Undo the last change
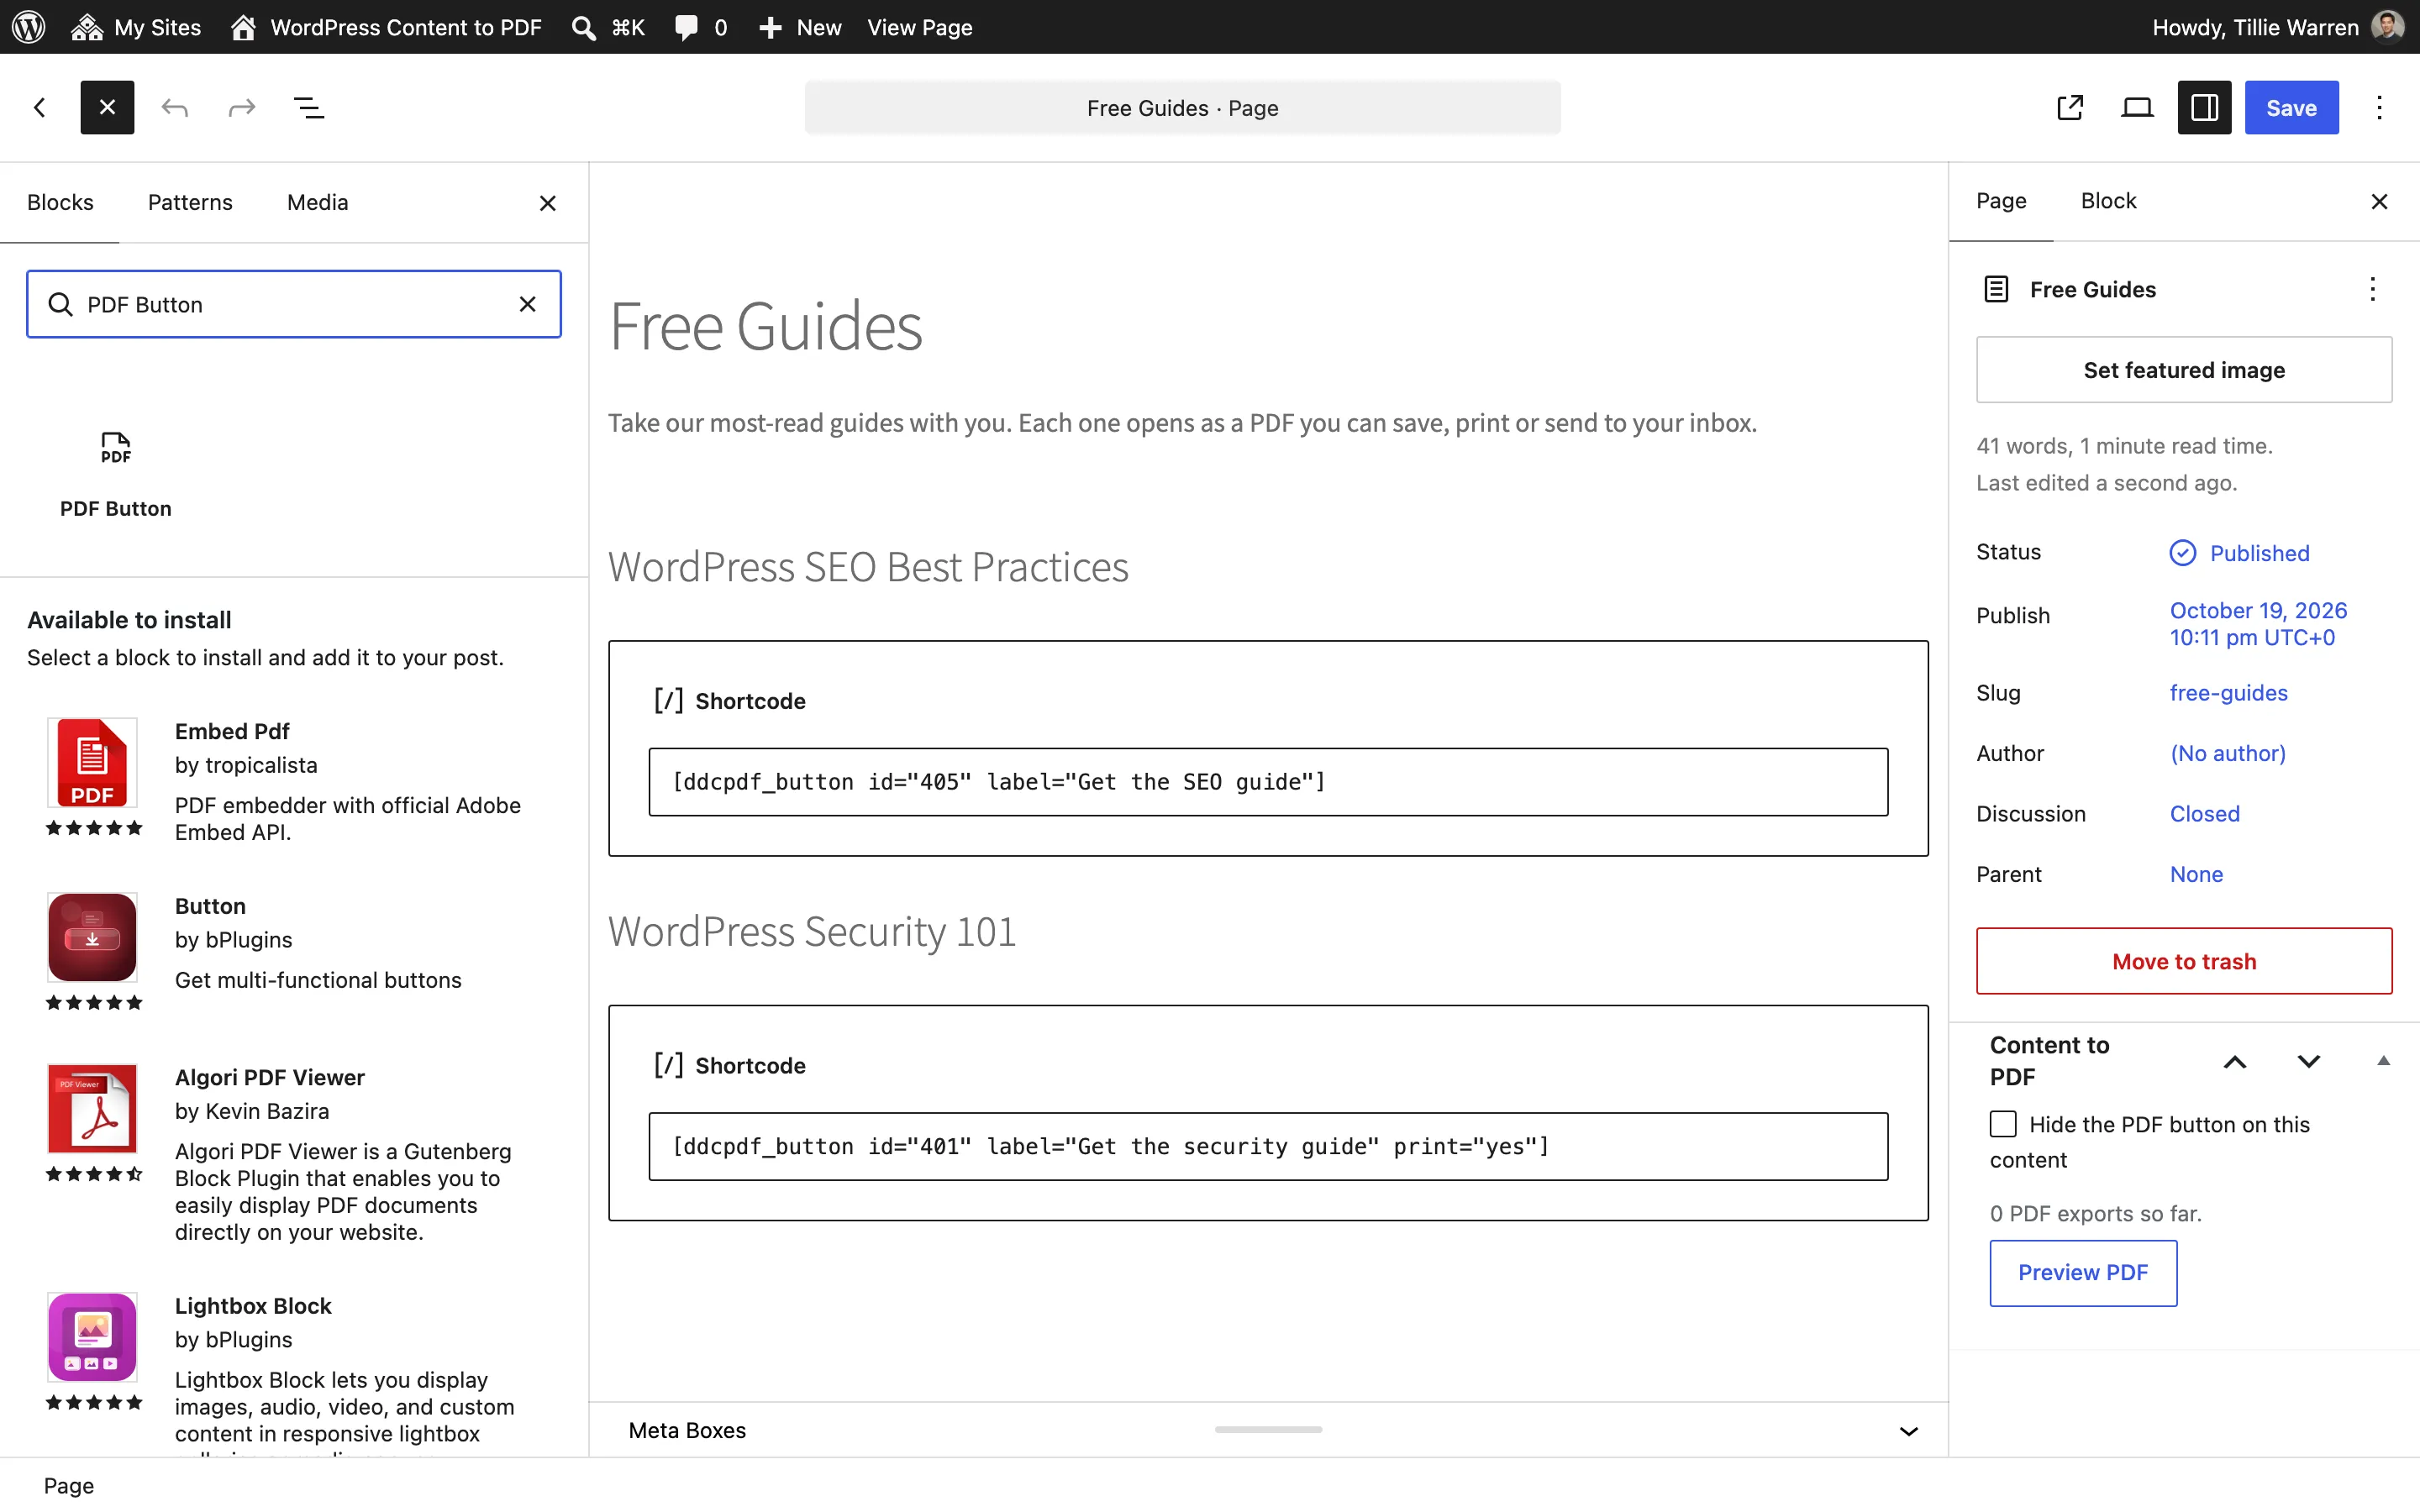 click(175, 107)
